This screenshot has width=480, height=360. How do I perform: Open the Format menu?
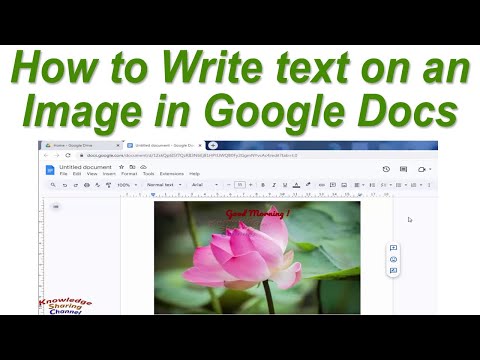pos(129,174)
